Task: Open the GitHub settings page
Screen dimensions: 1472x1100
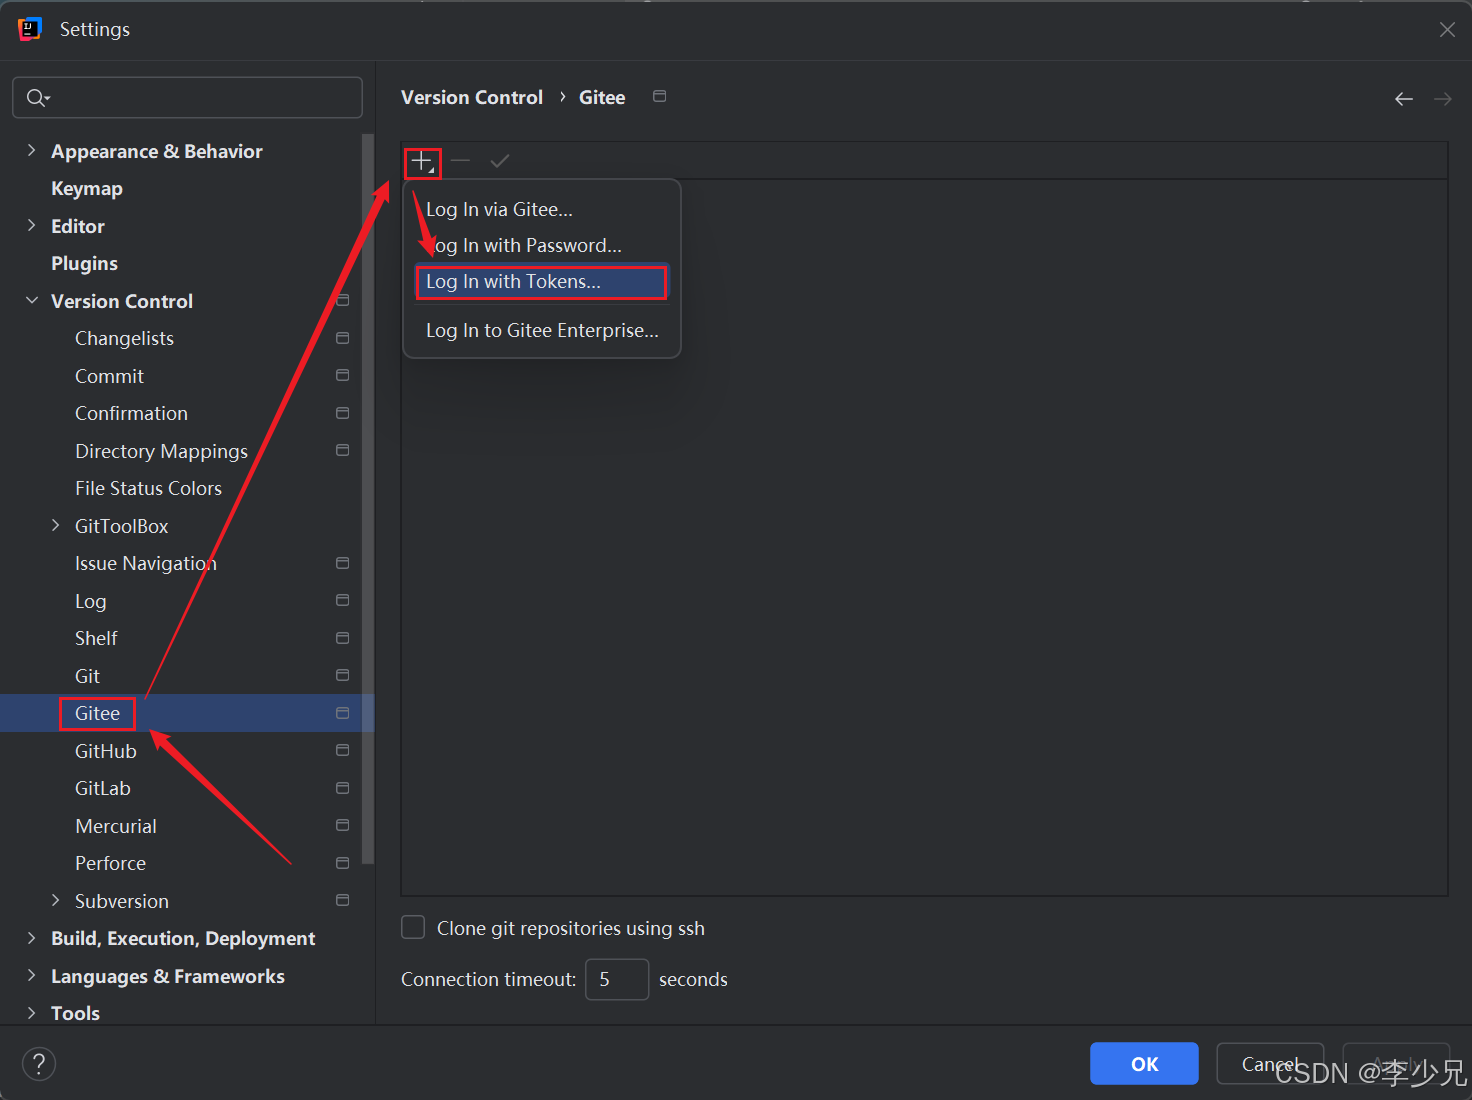Action: click(x=106, y=751)
